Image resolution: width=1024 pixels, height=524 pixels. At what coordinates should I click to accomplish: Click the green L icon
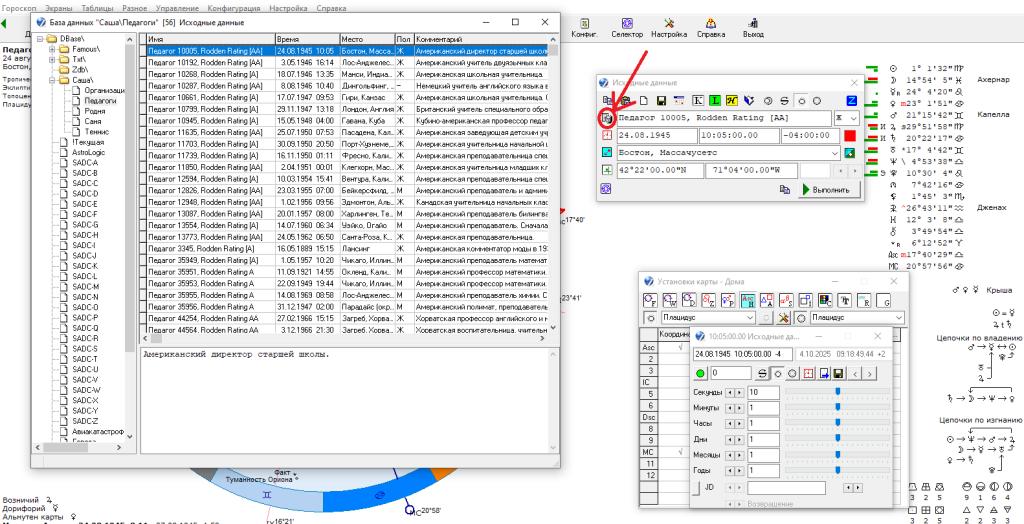tap(715, 101)
